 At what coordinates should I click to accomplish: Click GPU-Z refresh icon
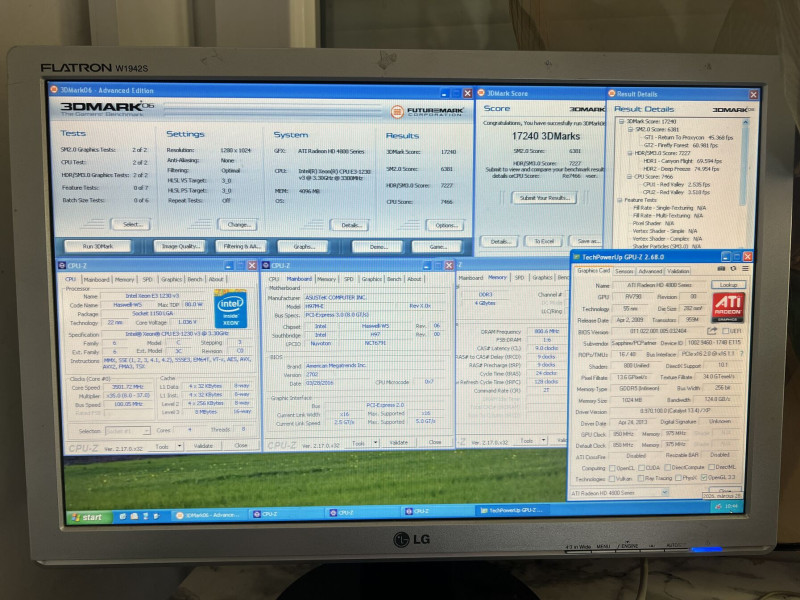pyautogui.click(x=733, y=269)
